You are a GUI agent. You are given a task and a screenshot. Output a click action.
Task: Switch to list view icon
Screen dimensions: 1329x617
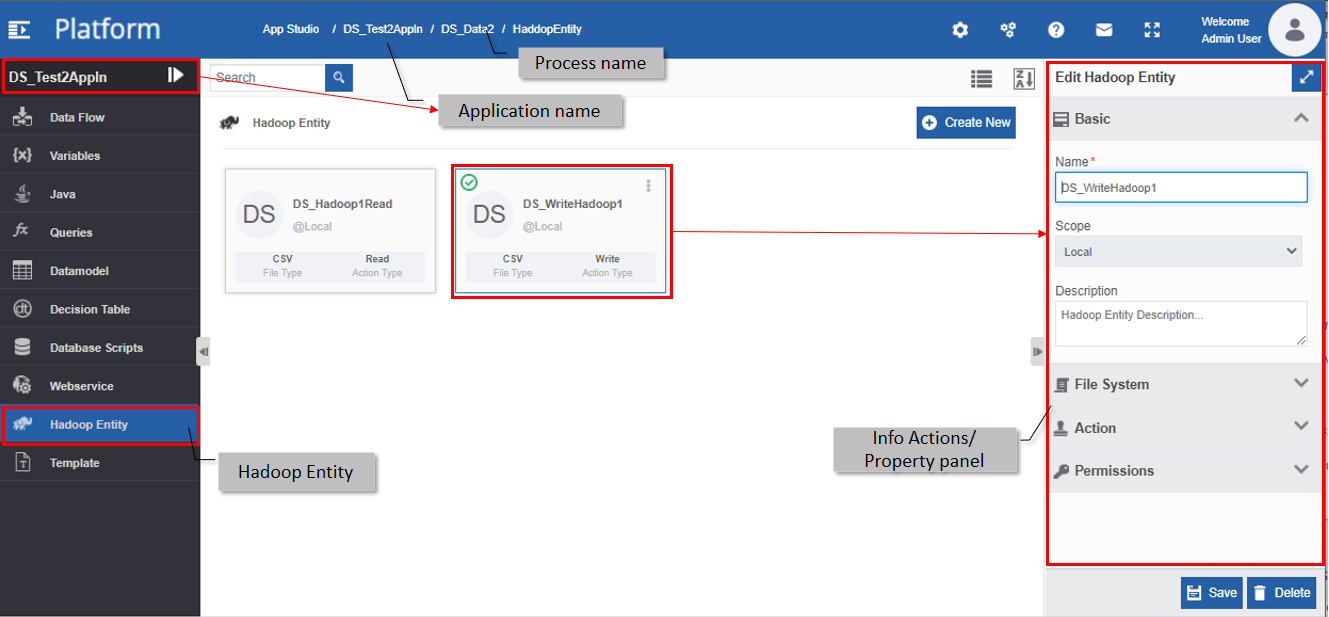click(x=981, y=79)
